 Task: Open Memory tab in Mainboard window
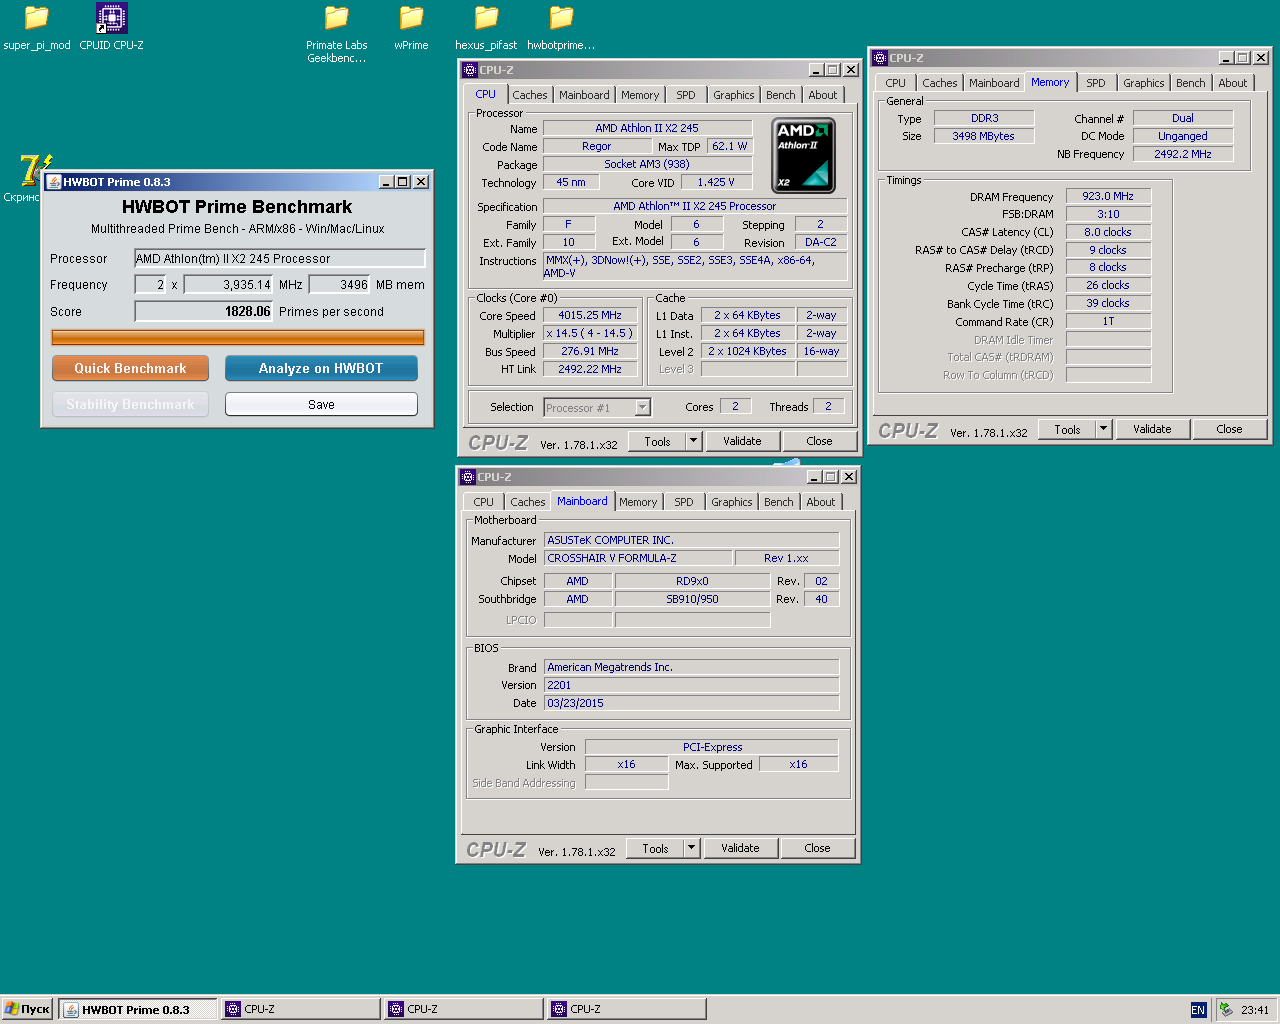(x=638, y=502)
